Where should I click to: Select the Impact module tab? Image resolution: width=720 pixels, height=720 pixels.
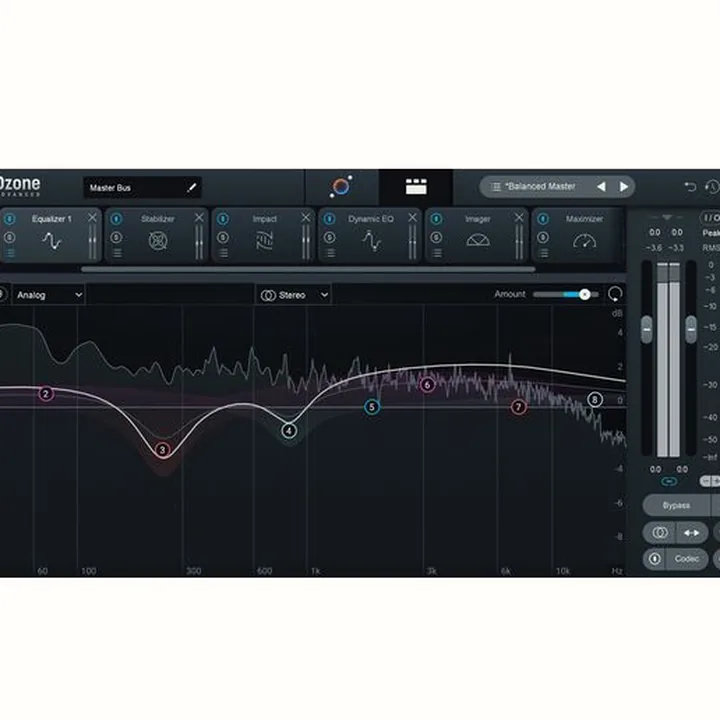(x=264, y=235)
